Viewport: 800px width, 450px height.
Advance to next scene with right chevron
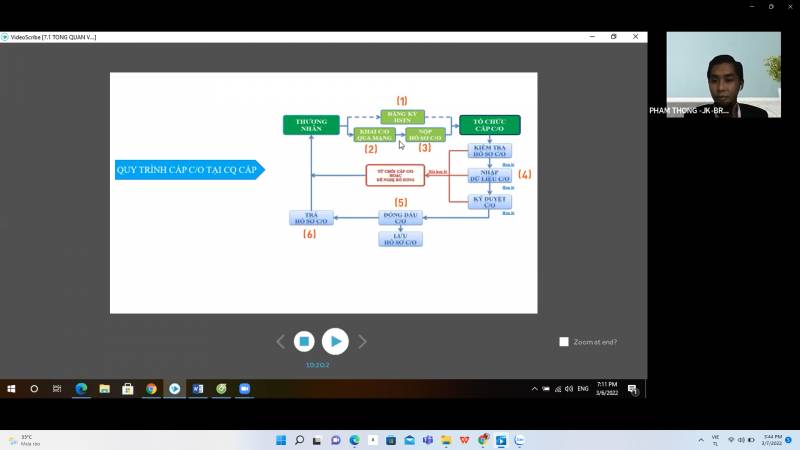click(362, 342)
